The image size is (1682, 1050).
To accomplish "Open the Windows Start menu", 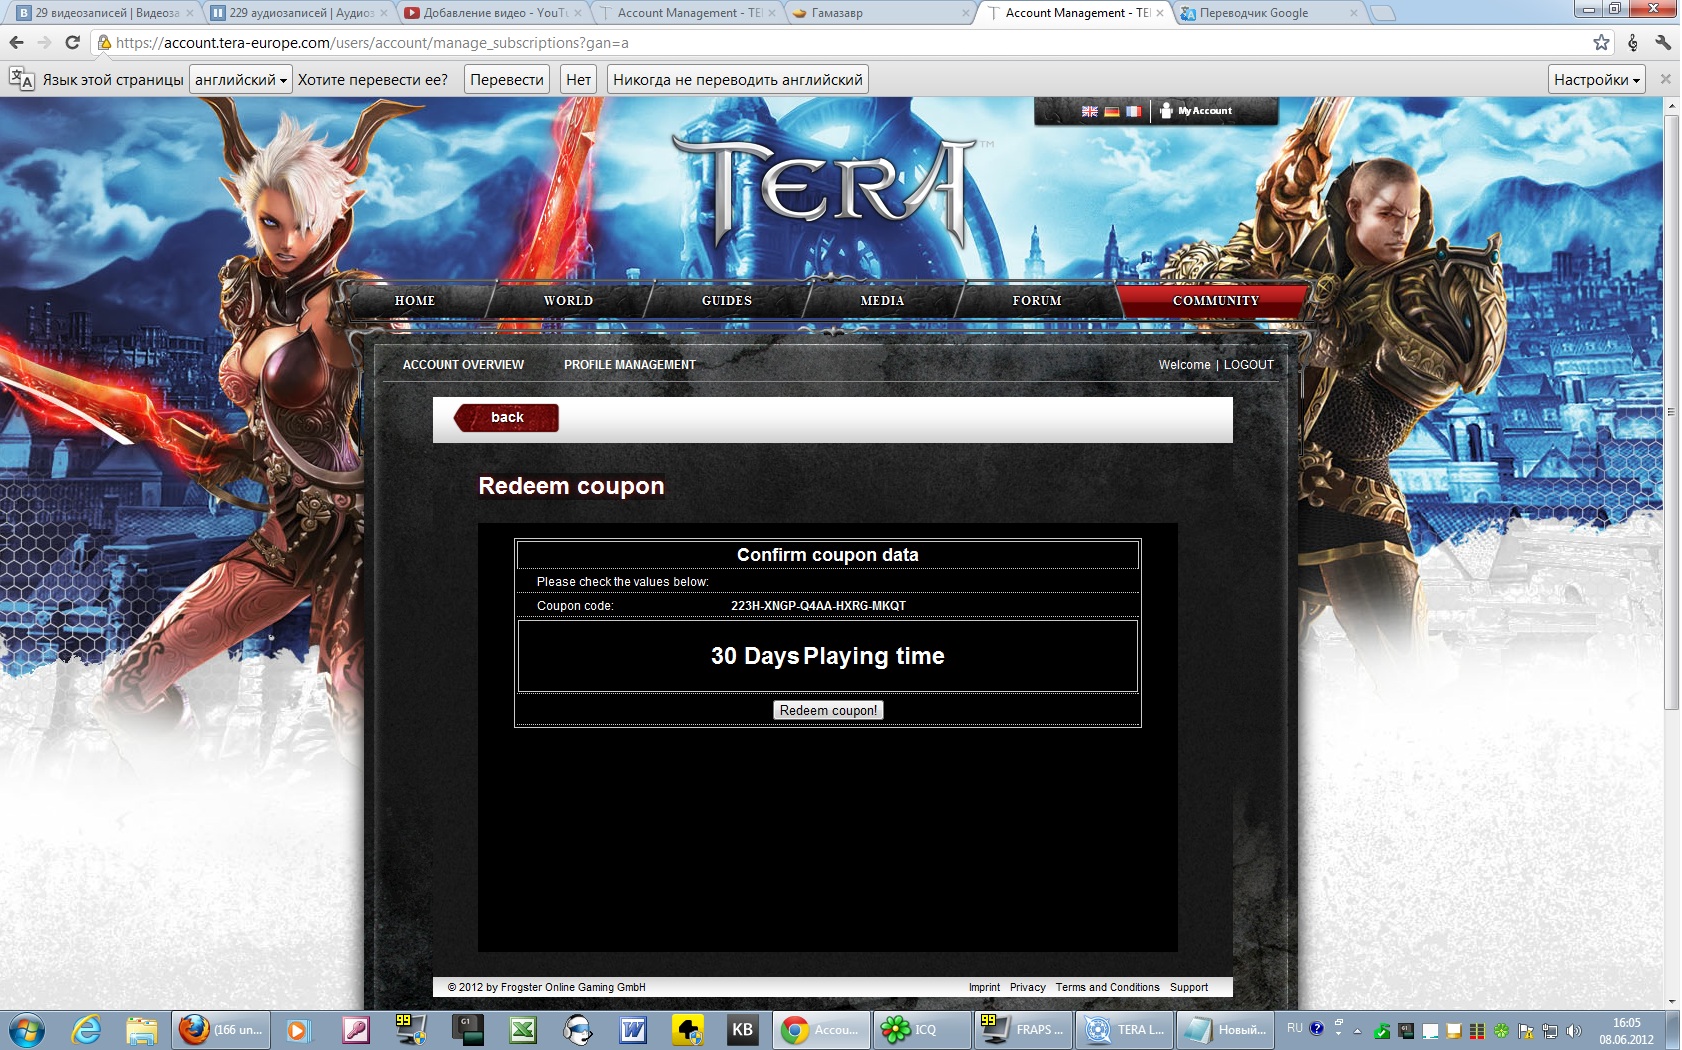I will [x=26, y=1029].
